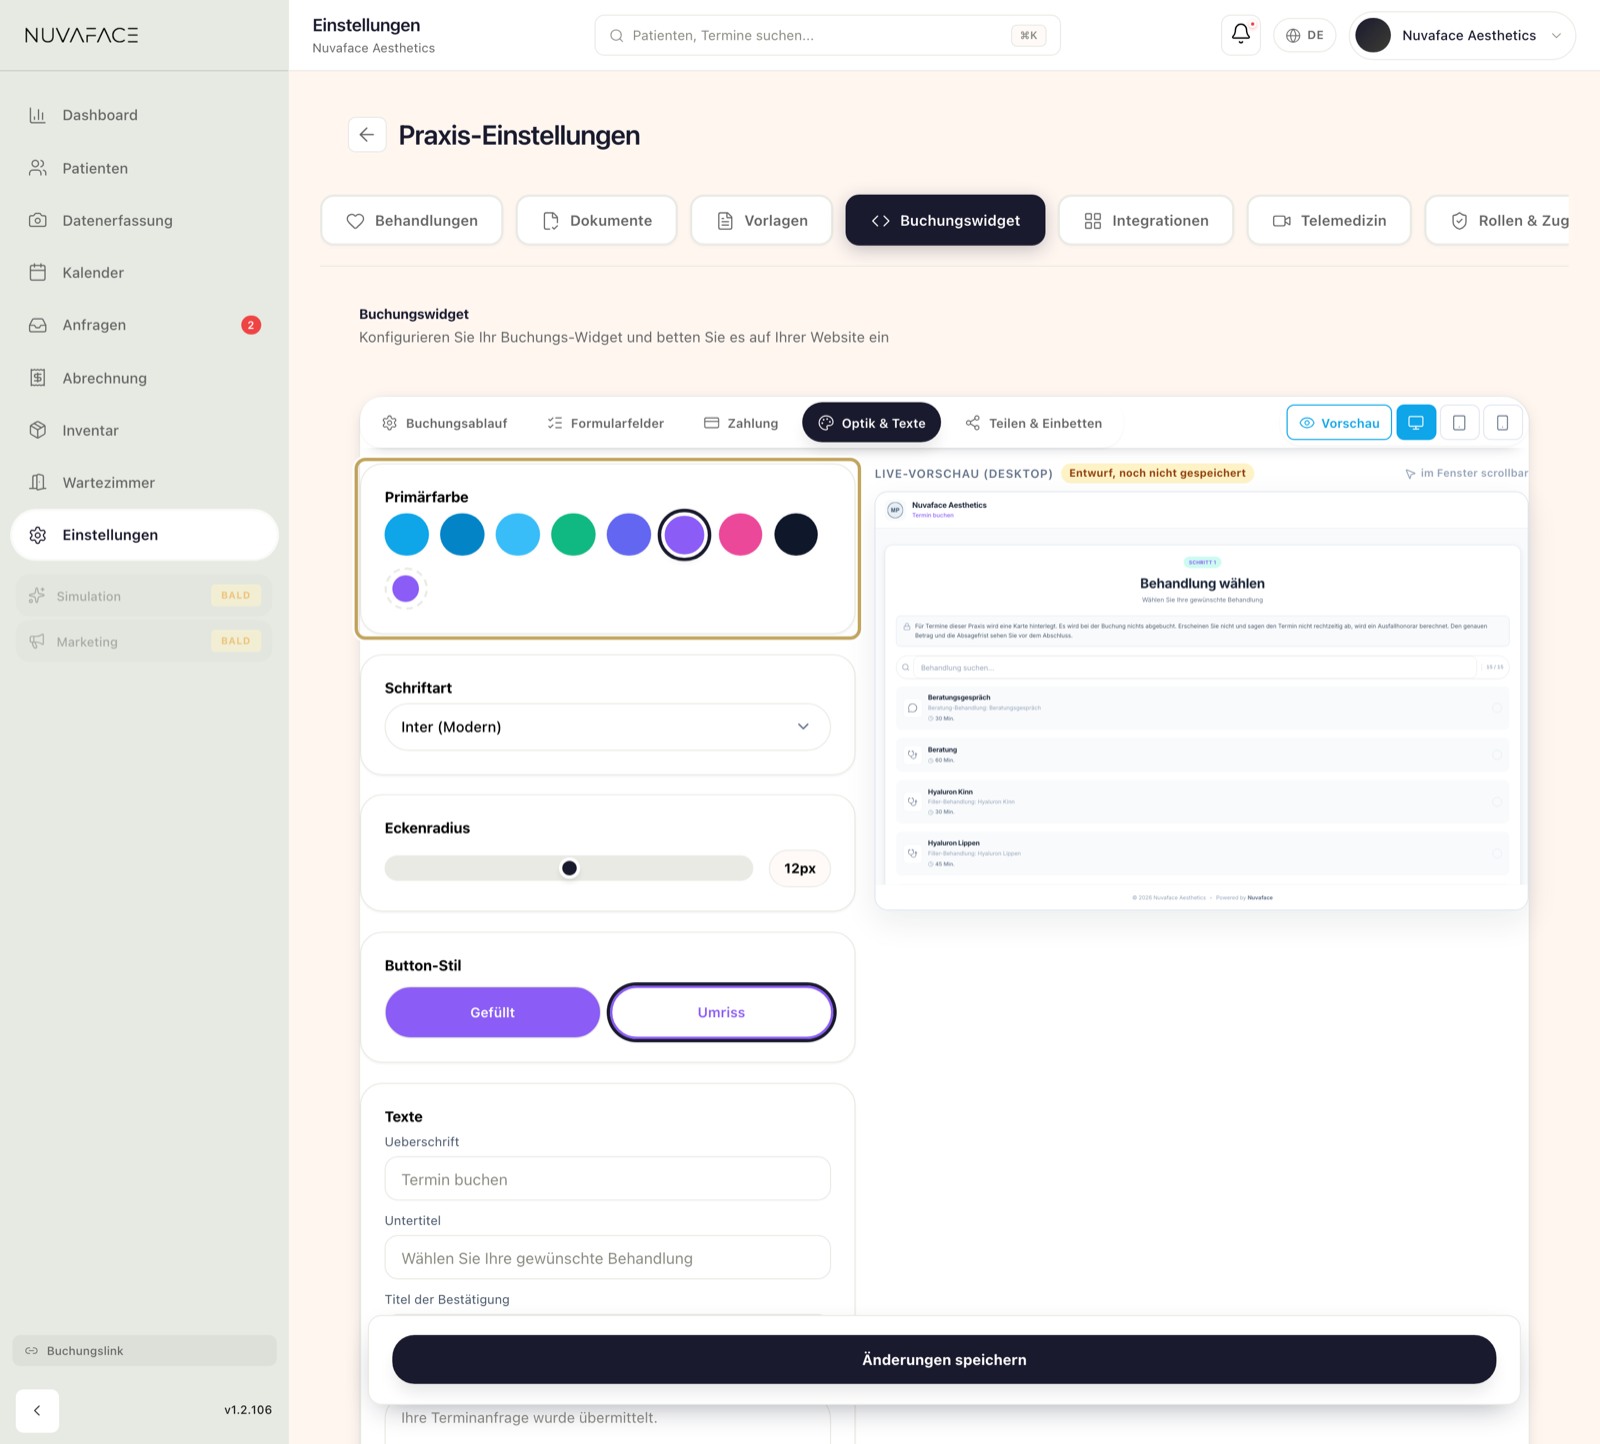Go to Patienten in sidebar

pyautogui.click(x=144, y=168)
